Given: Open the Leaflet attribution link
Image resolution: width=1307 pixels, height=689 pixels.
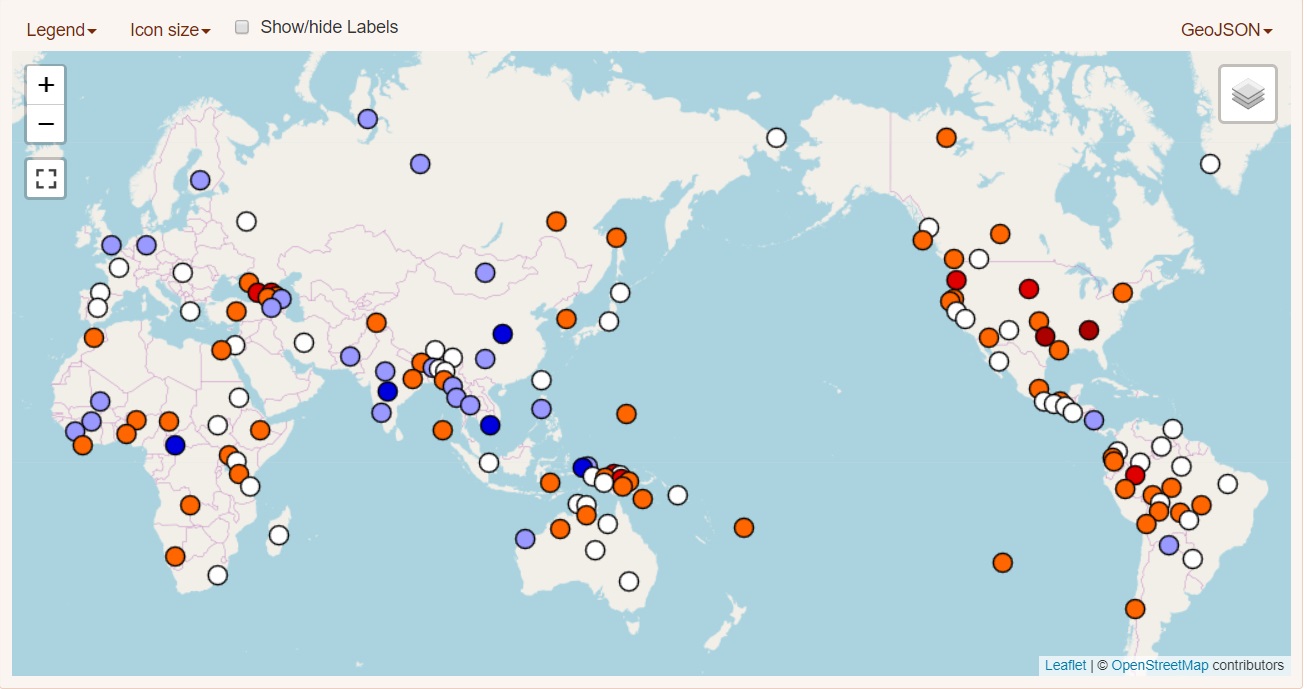Looking at the screenshot, I should pyautogui.click(x=1065, y=664).
